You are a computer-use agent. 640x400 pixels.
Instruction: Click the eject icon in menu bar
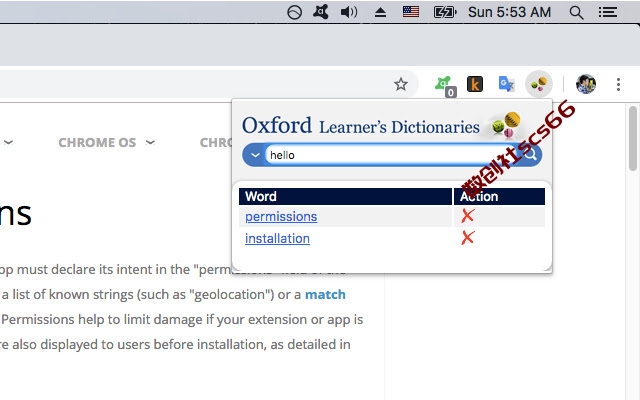click(x=380, y=12)
